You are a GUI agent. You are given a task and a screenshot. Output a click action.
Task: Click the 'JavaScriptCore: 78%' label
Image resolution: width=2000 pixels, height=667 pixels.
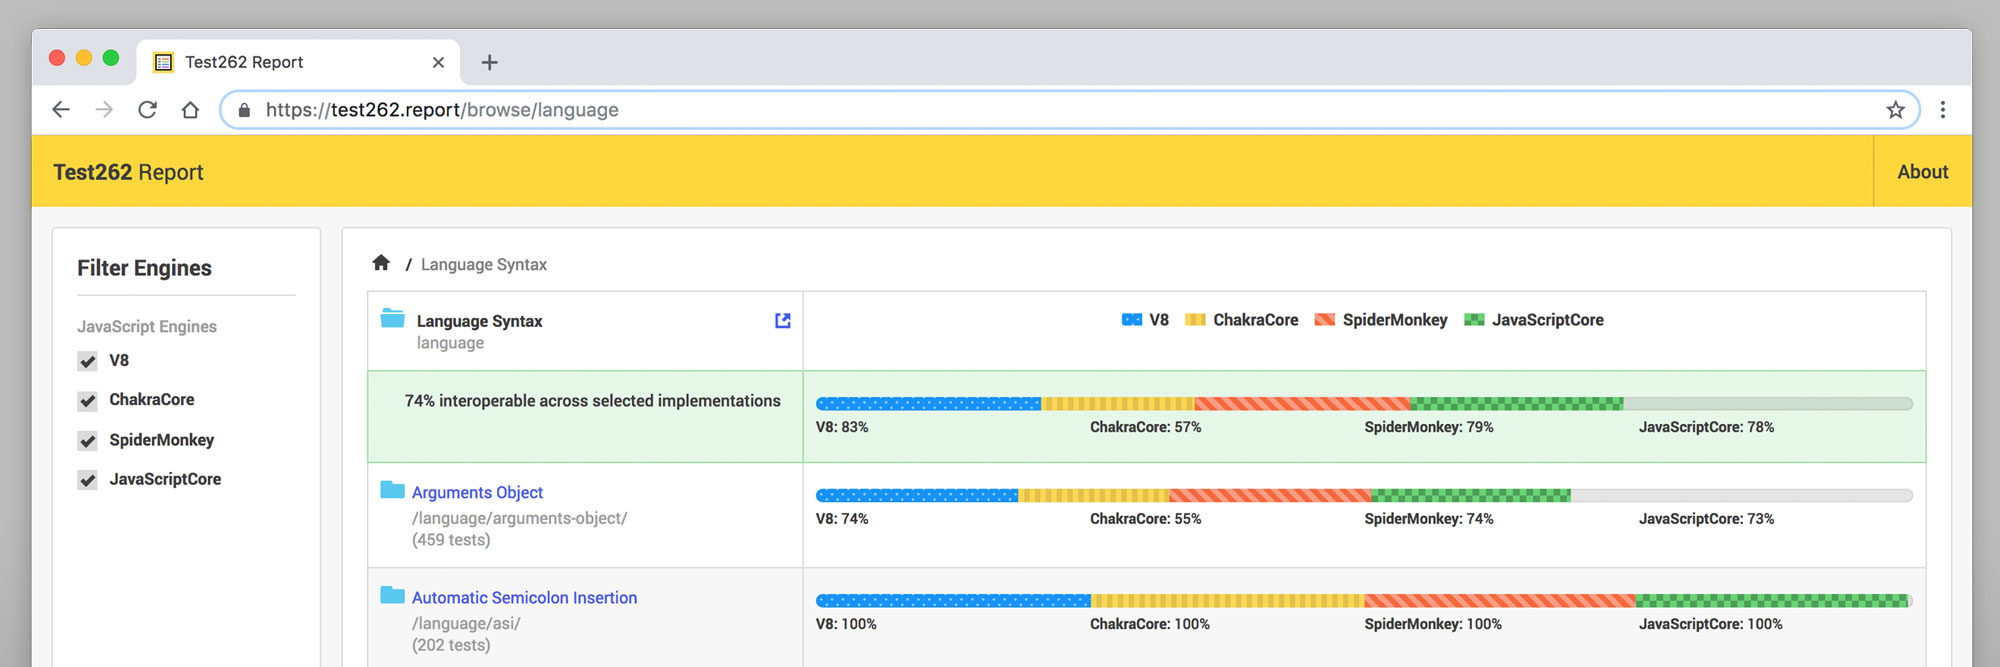1706,427
